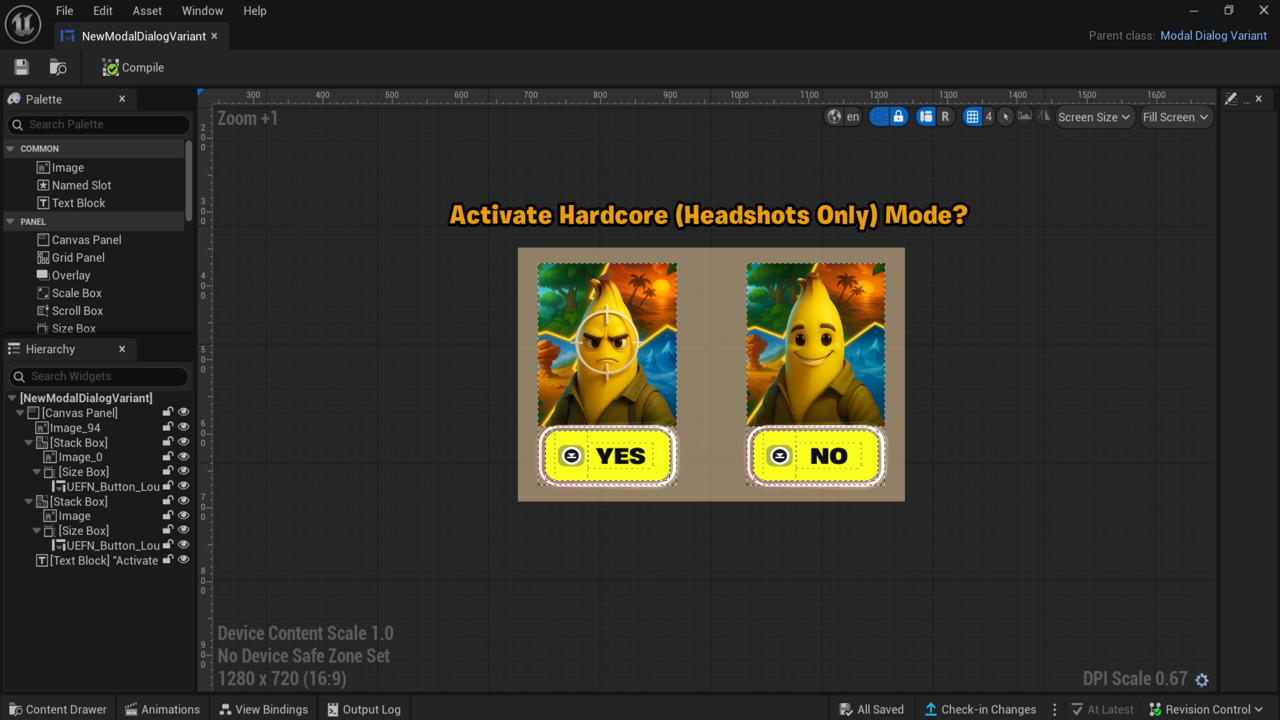This screenshot has height=720, width=1280.
Task: Select Grid Panel widget in Palette
Action: click(x=70, y=258)
